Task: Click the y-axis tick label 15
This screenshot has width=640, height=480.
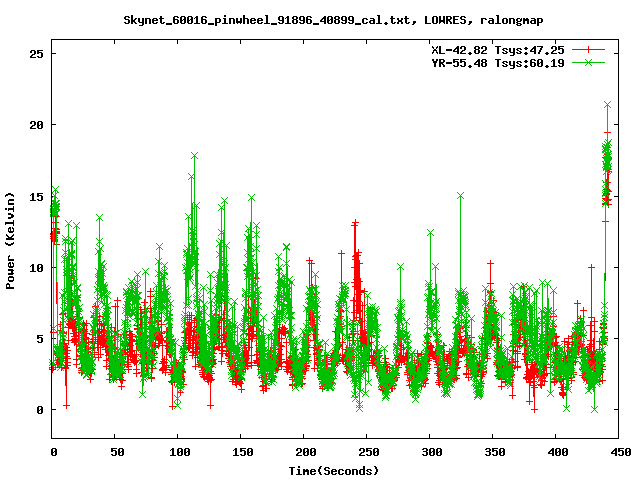Action: 36,197
